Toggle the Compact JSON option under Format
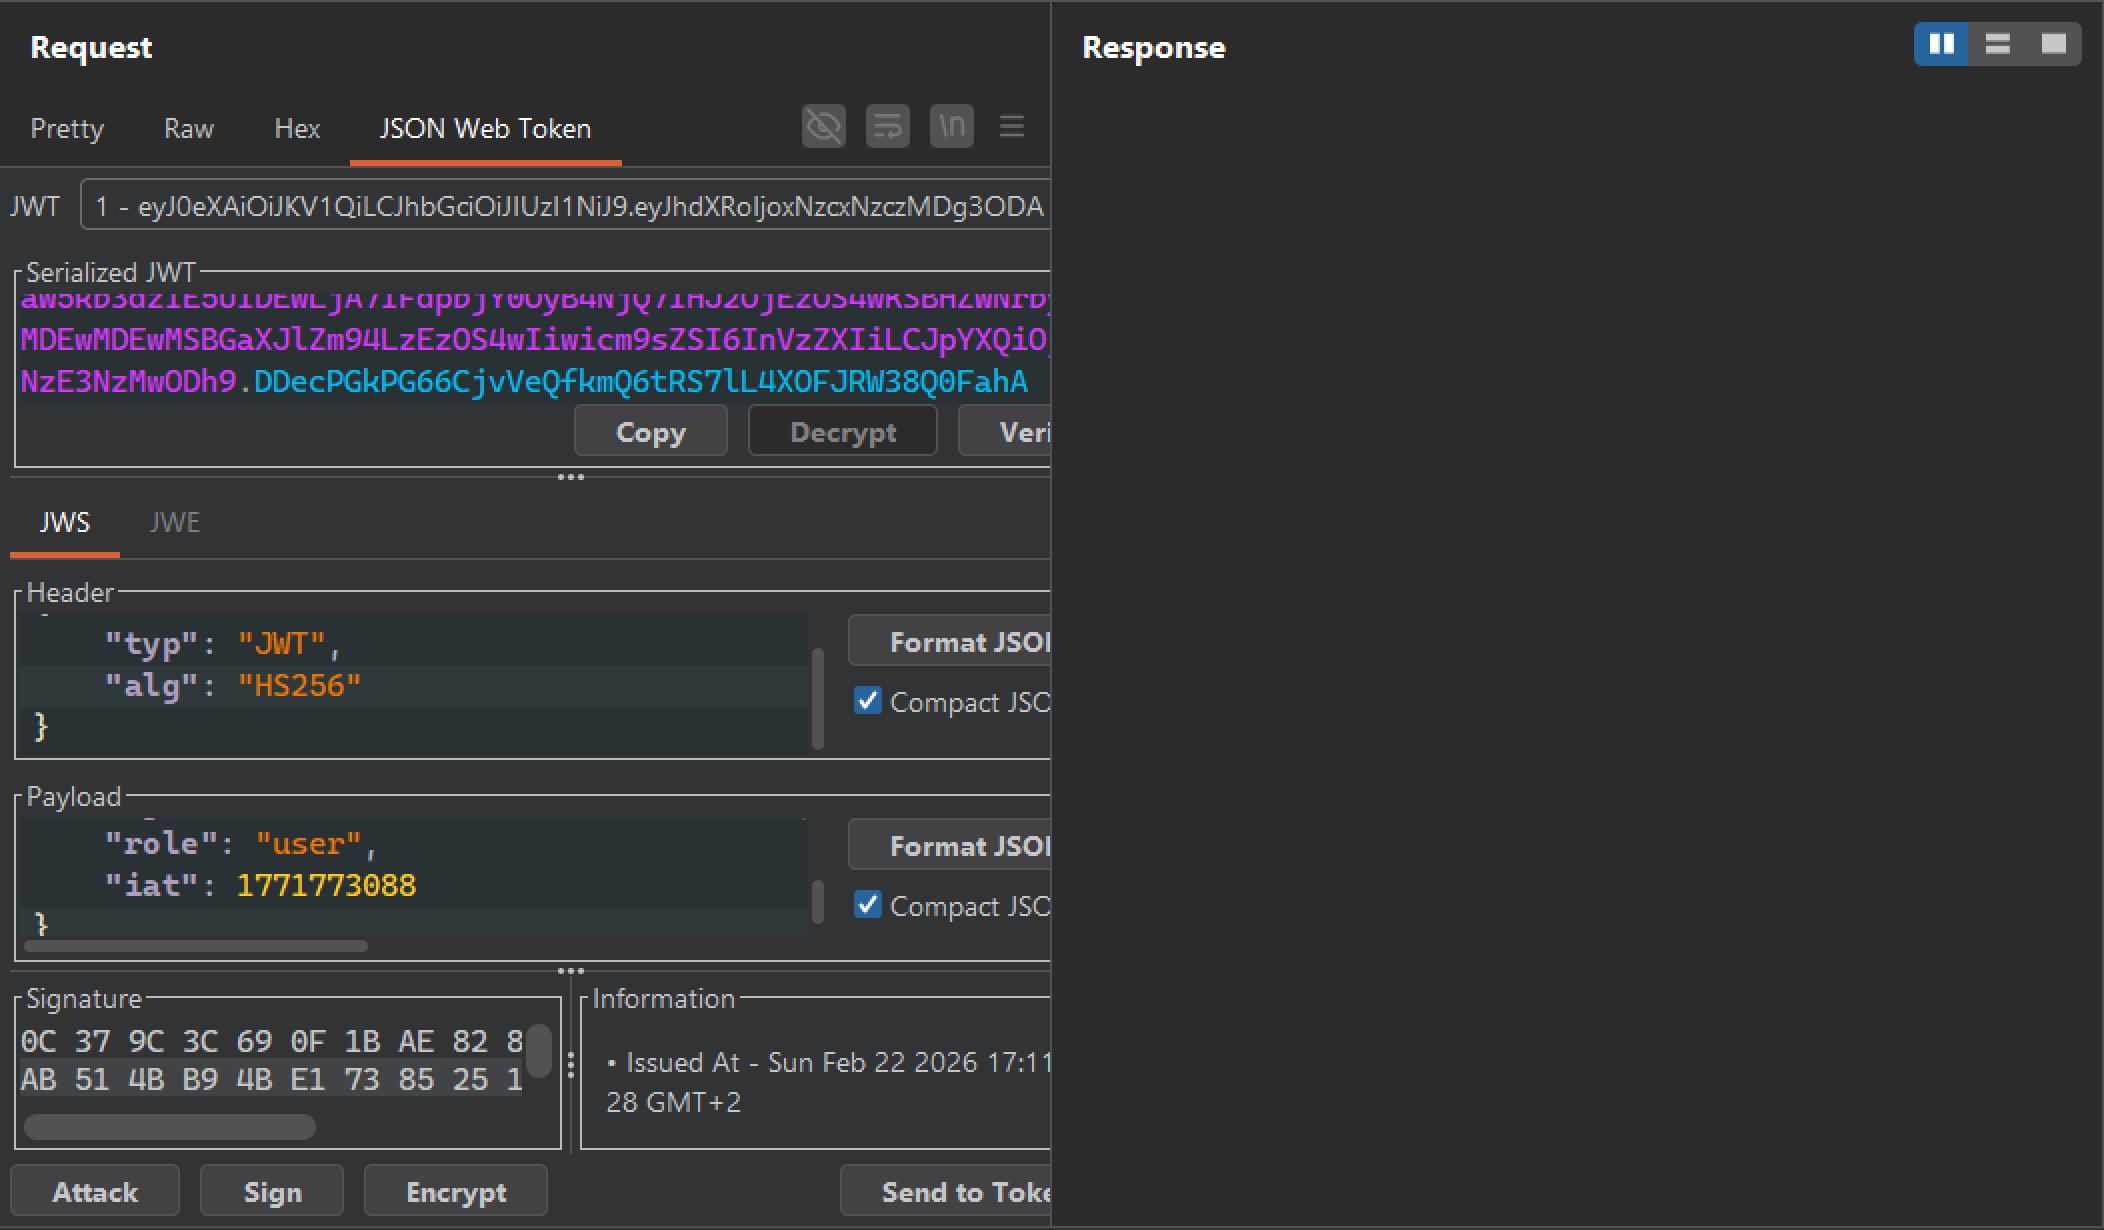The width and height of the screenshot is (2104, 1230). point(867,702)
